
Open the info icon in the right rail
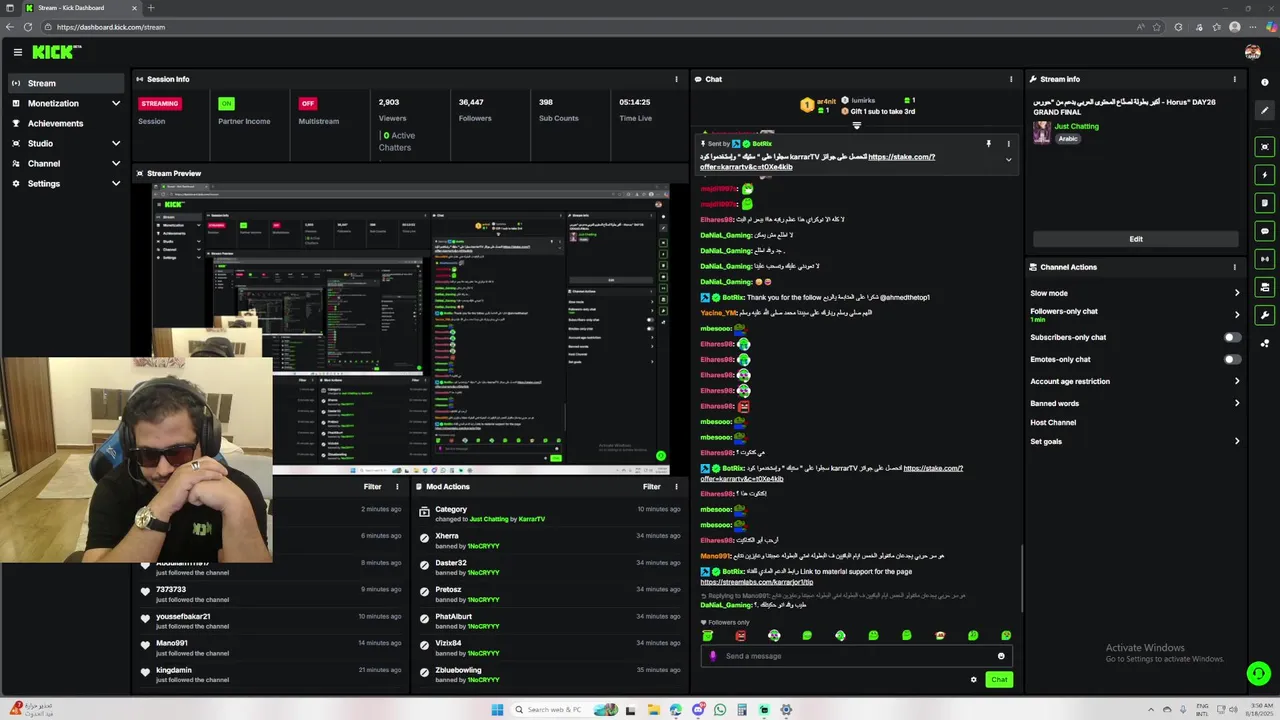[1264, 83]
